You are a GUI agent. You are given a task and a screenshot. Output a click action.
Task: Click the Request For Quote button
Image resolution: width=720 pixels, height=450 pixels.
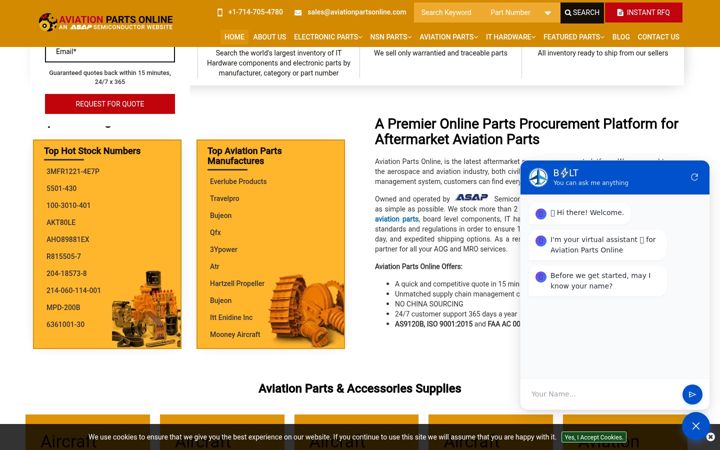click(x=110, y=104)
